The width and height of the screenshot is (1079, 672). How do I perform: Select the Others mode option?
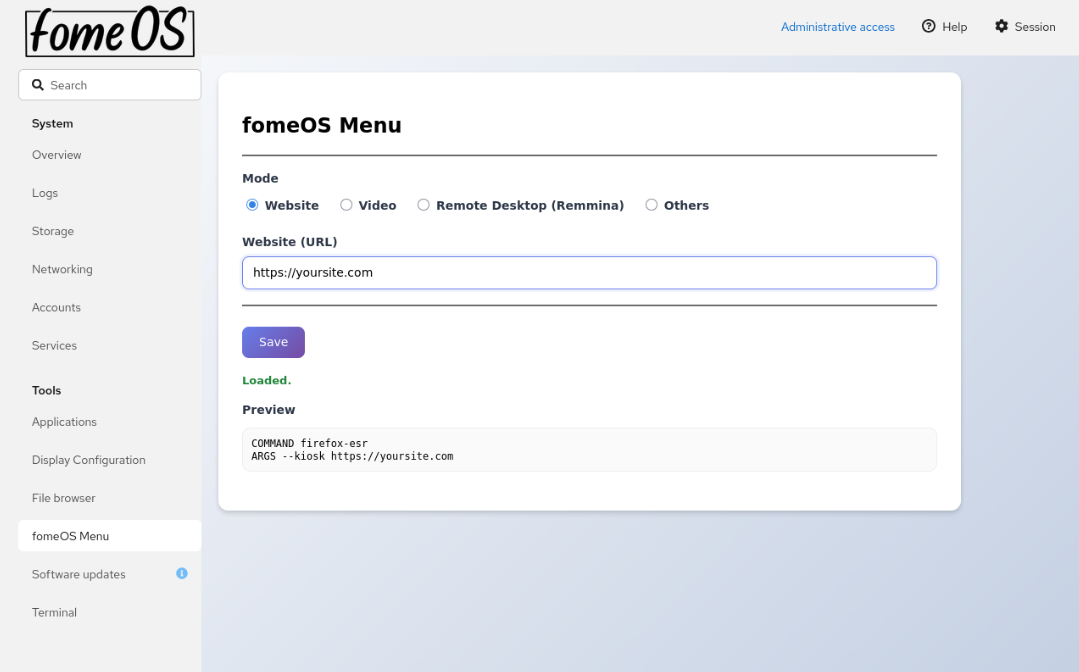point(651,204)
